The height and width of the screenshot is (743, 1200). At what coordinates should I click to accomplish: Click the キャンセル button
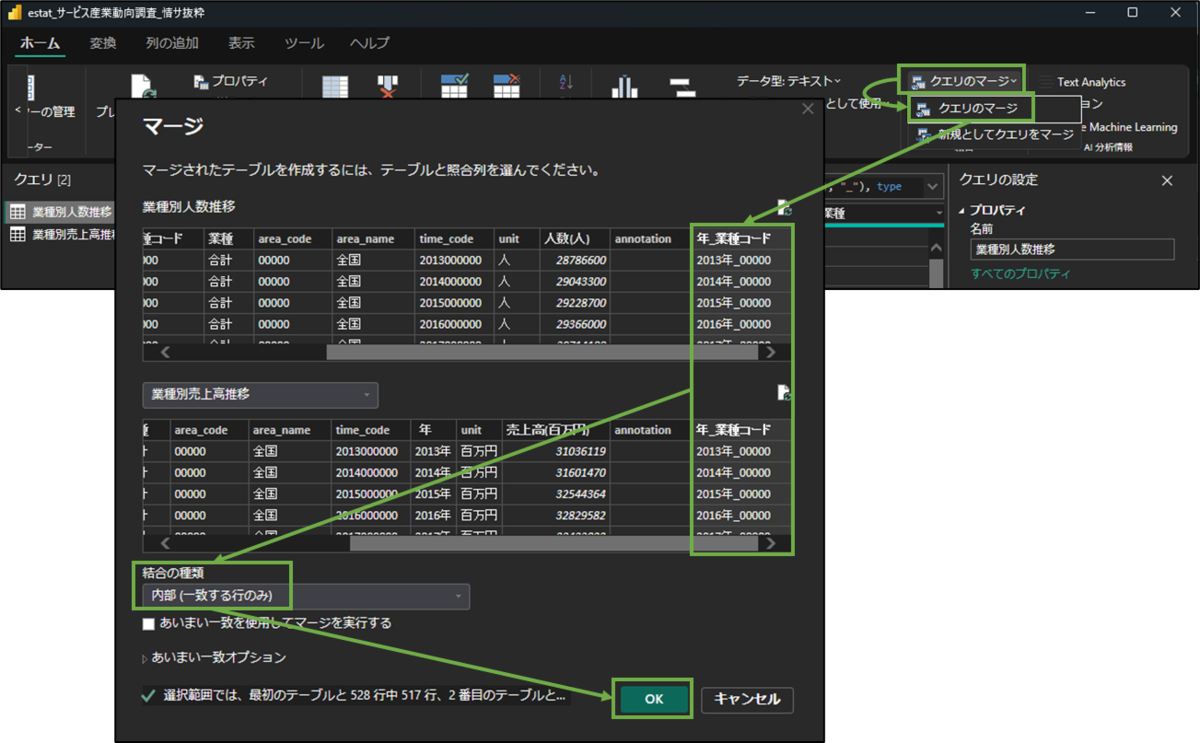coord(748,699)
